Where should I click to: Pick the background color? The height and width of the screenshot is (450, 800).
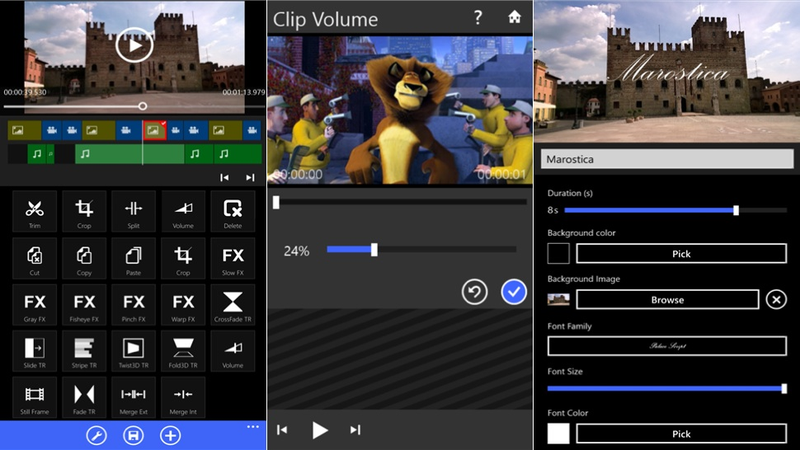(x=681, y=254)
